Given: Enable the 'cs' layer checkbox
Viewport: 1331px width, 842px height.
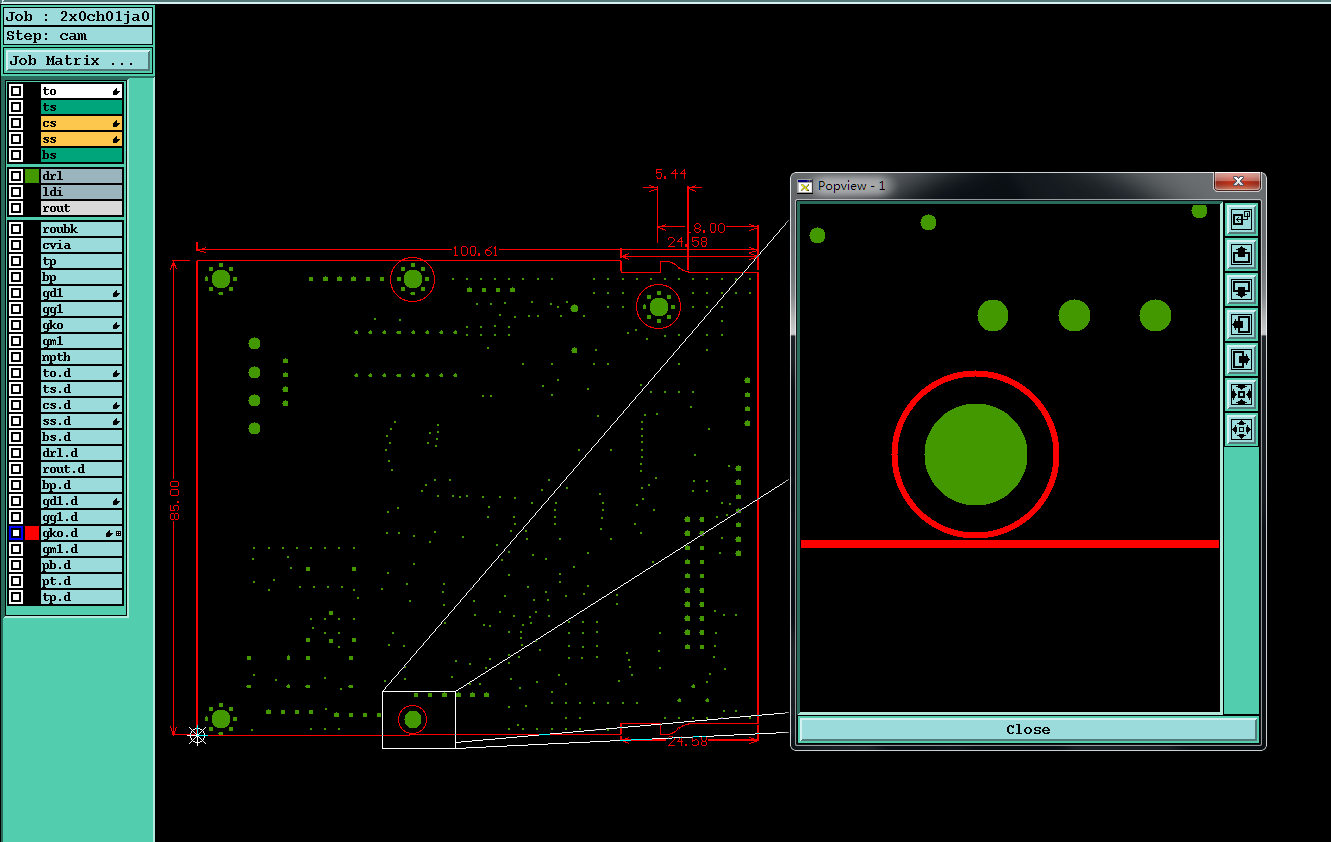Looking at the screenshot, I should (x=16, y=123).
